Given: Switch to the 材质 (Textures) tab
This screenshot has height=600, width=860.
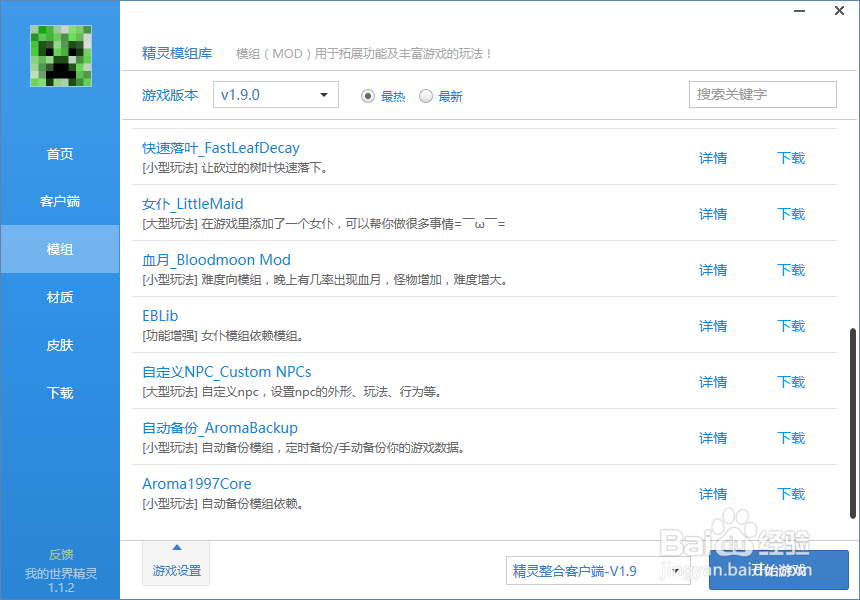Looking at the screenshot, I should (x=58, y=297).
